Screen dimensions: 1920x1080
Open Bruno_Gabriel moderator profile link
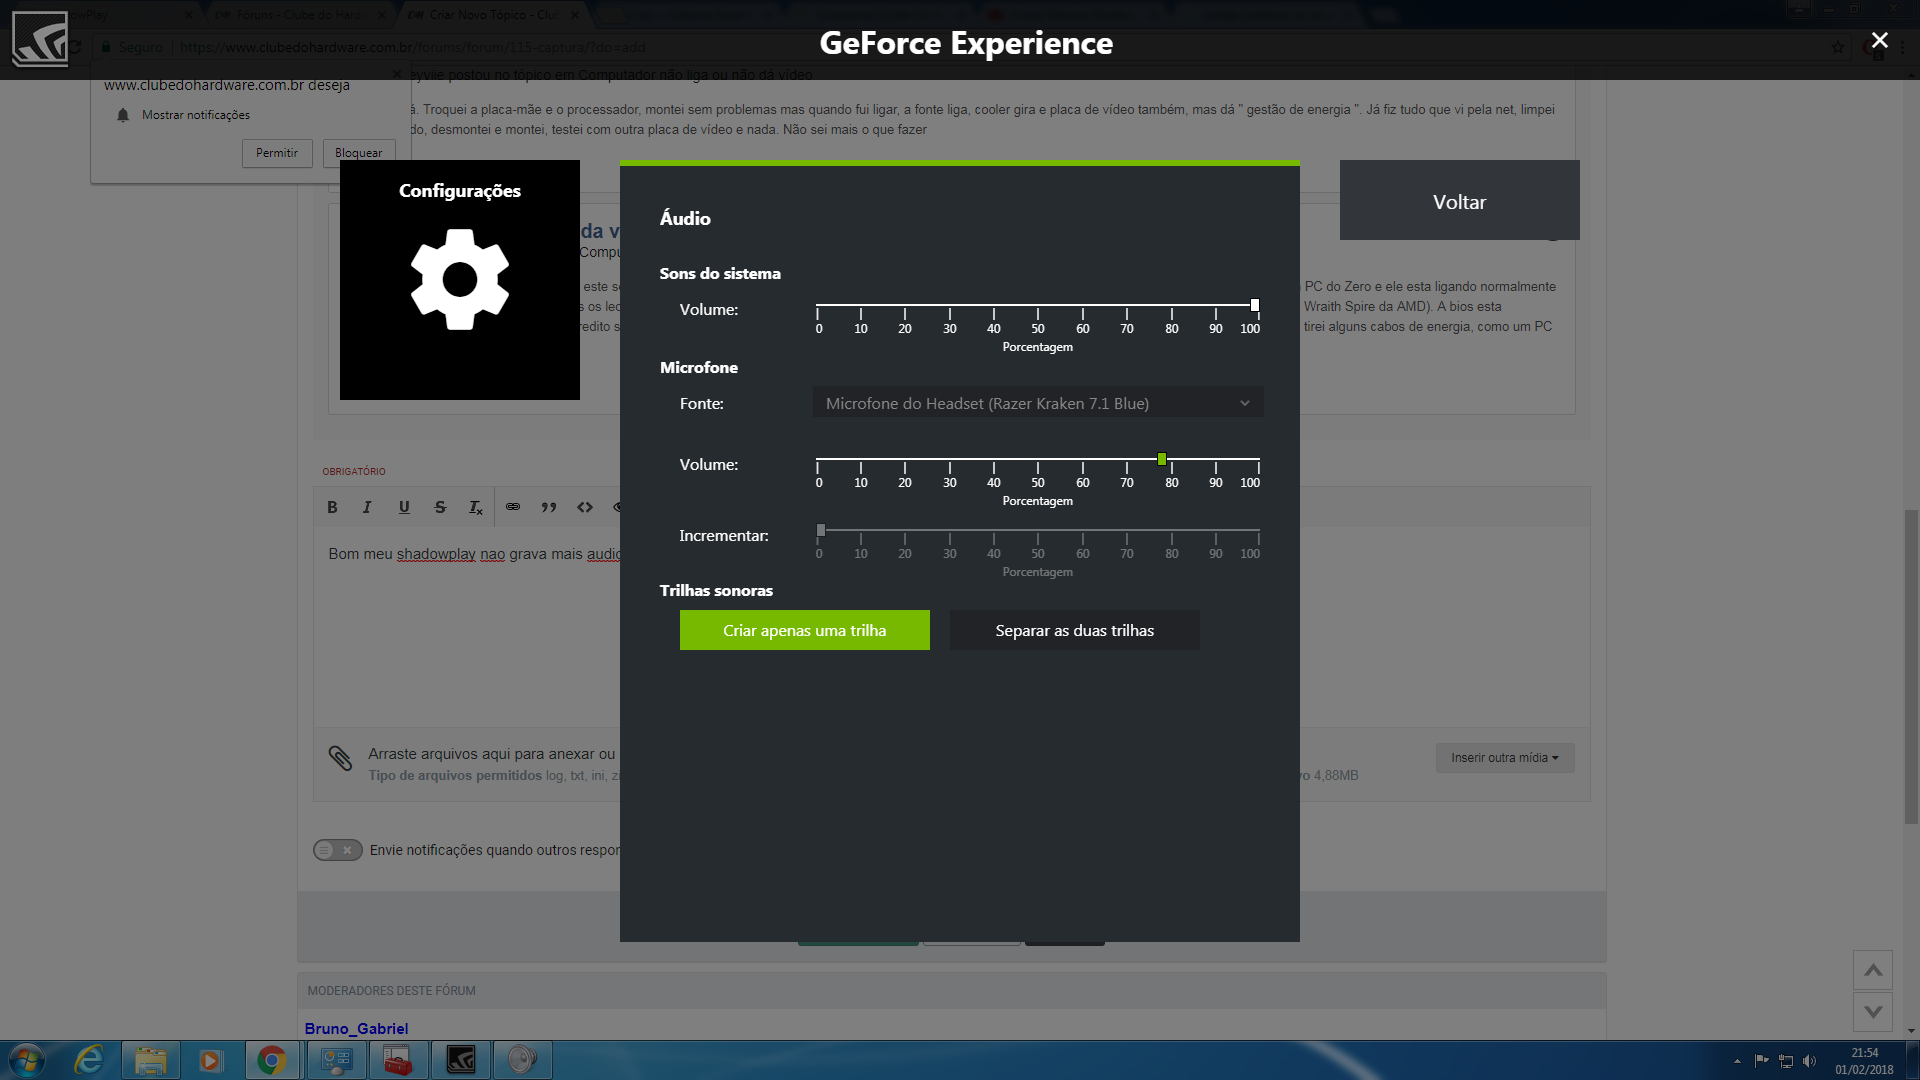pos(356,1028)
